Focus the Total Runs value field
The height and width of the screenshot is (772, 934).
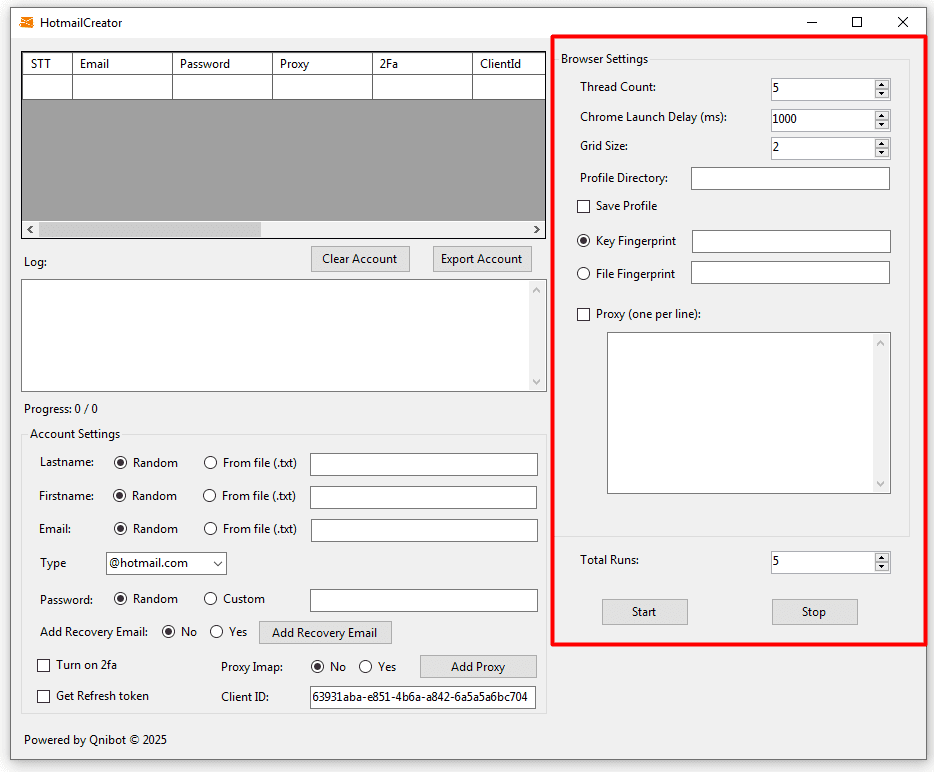click(x=823, y=562)
